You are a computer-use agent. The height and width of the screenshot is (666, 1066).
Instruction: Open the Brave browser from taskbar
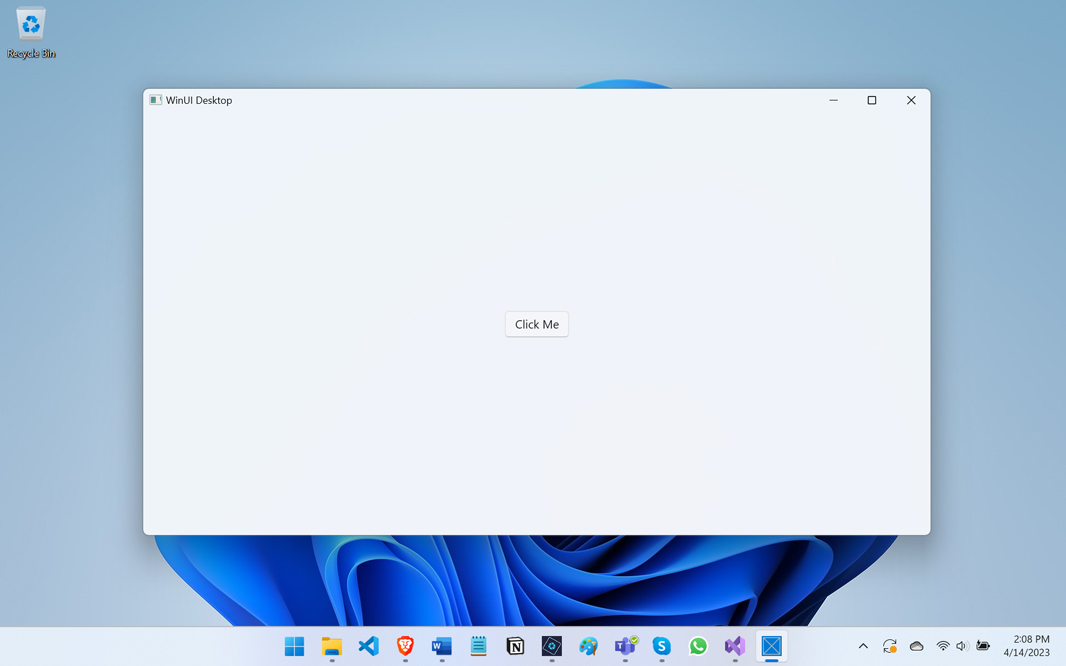pyautogui.click(x=405, y=646)
